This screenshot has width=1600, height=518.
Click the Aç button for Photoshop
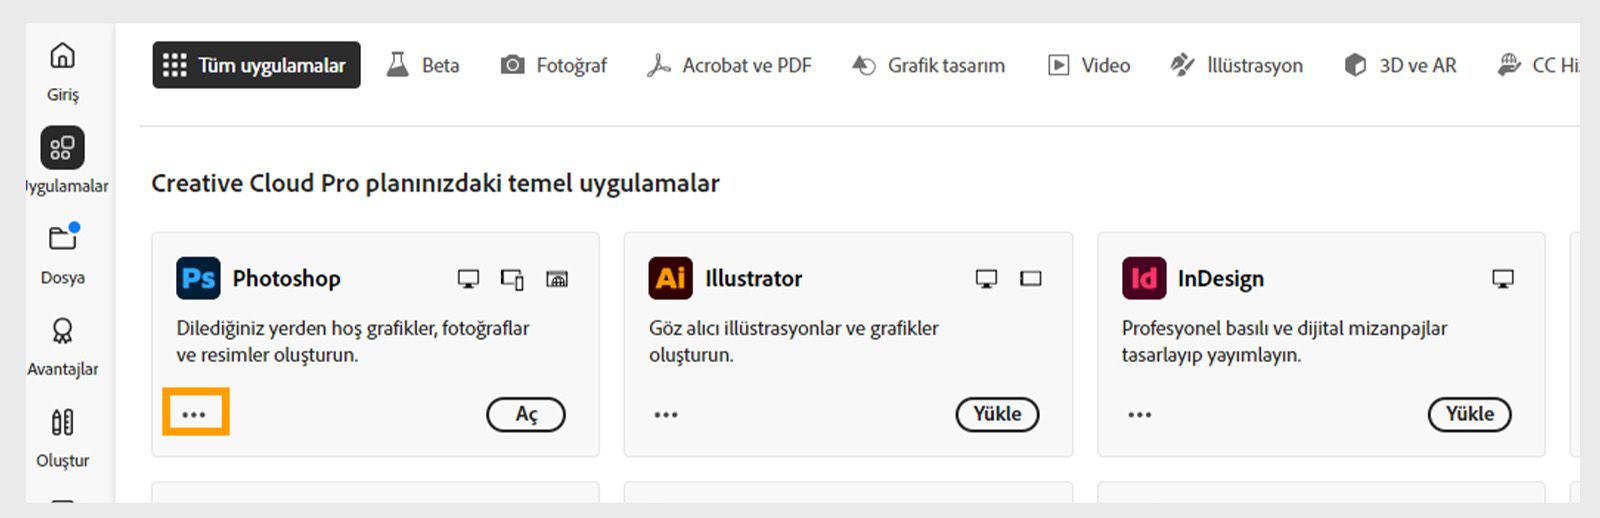526,414
